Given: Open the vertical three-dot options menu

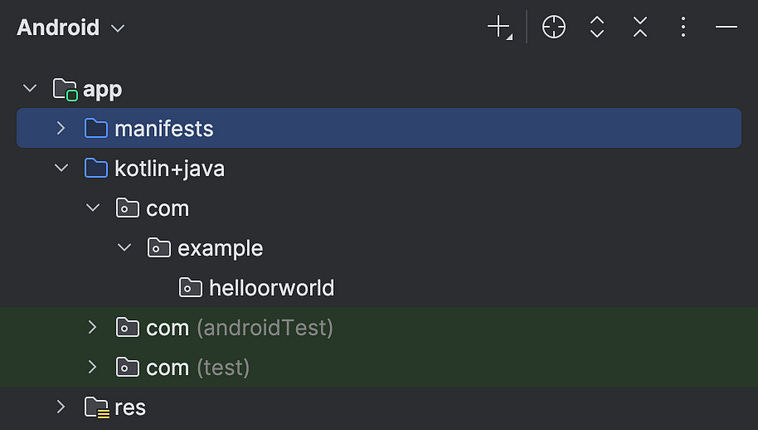Looking at the screenshot, I should point(683,27).
